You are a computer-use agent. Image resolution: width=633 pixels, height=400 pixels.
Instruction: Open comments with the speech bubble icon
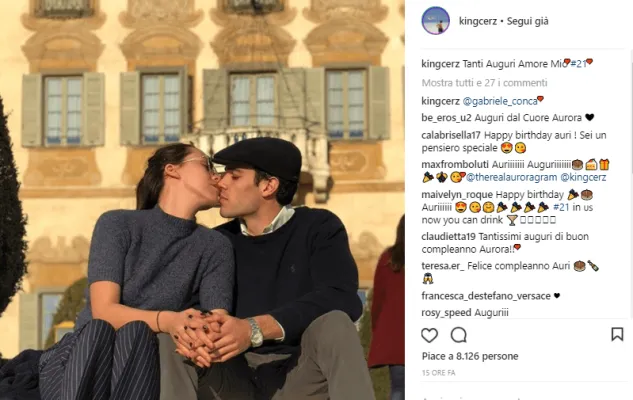(x=459, y=335)
